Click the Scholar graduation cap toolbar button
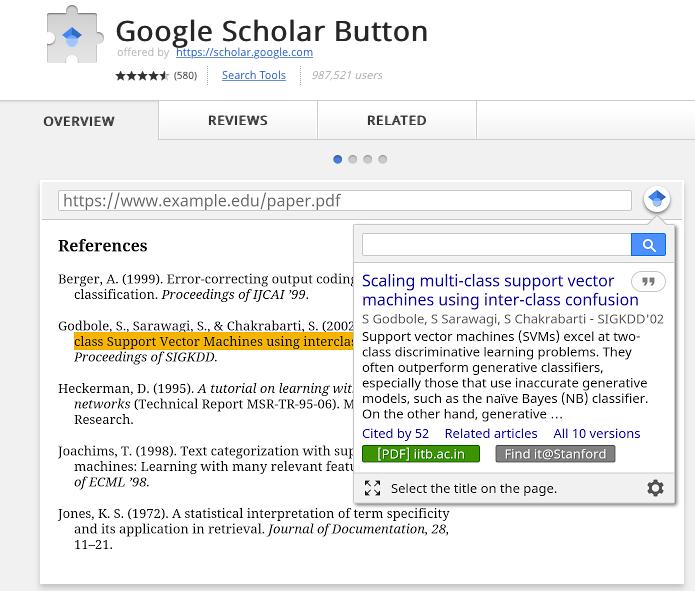This screenshot has width=695, height=591. (656, 199)
